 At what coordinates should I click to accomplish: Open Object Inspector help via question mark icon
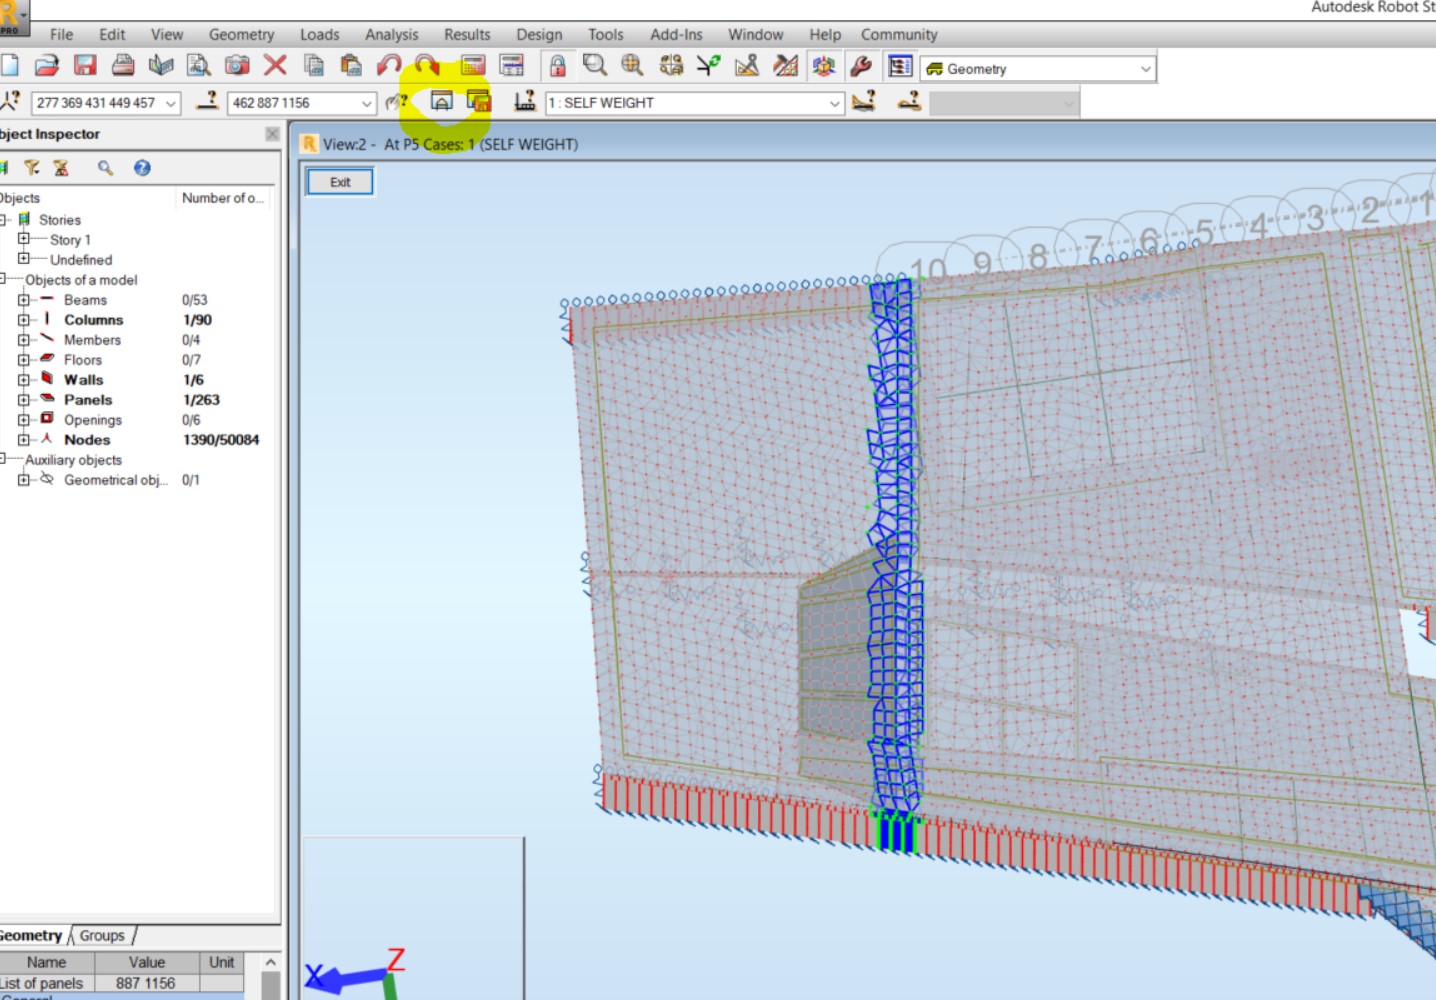tap(141, 168)
